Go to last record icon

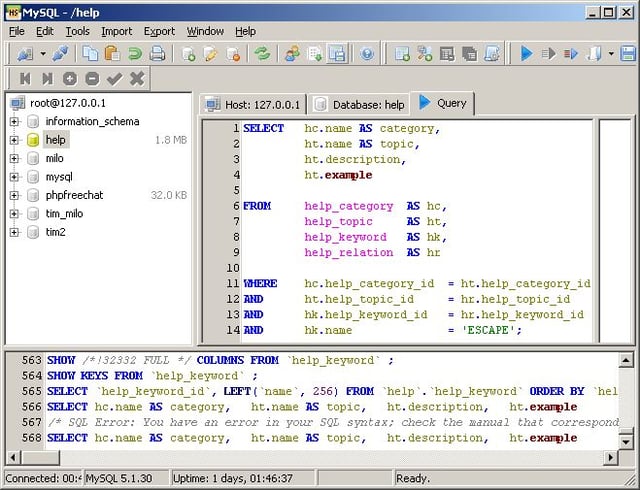pos(47,78)
